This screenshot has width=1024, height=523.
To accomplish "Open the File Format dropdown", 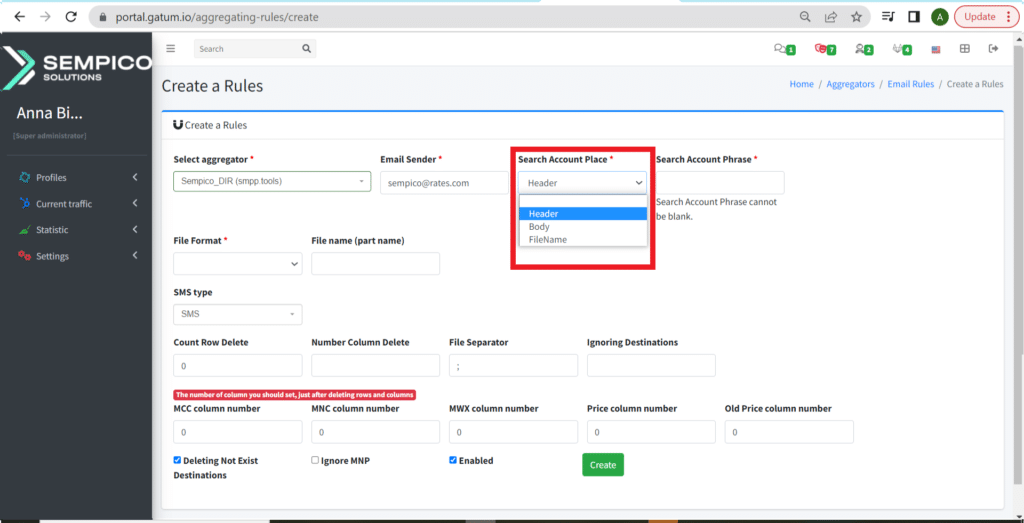I will (x=238, y=264).
